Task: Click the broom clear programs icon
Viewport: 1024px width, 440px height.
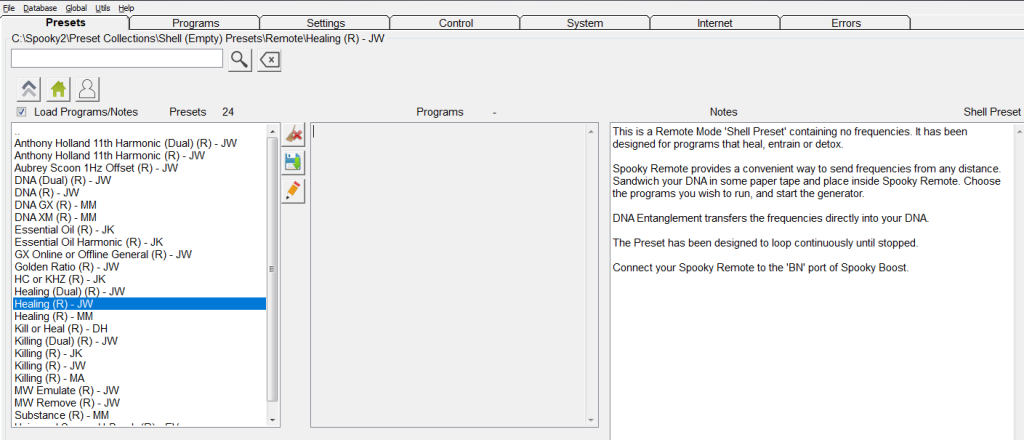Action: 294,134
